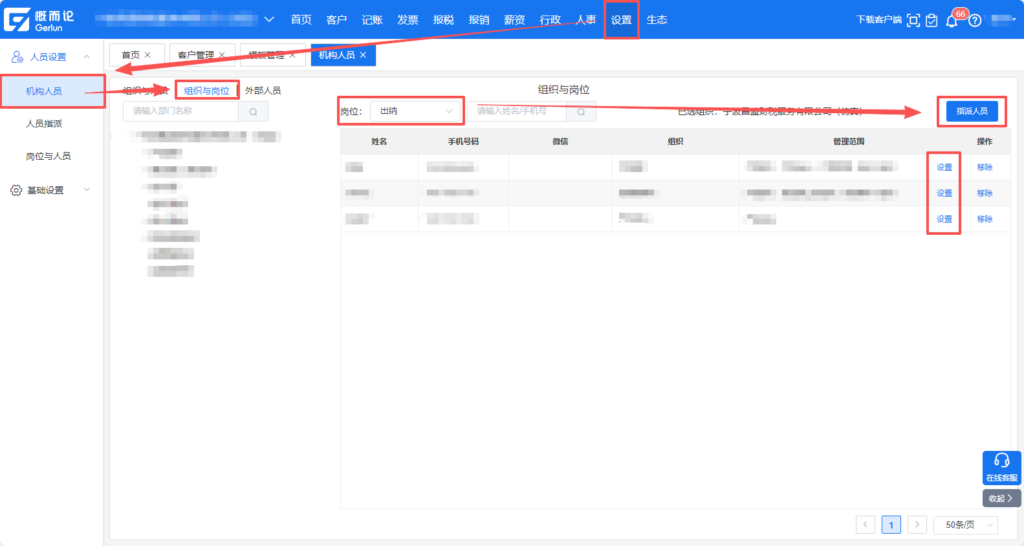
Task: Close the 客户管理 tab
Action: pyautogui.click(x=222, y=55)
